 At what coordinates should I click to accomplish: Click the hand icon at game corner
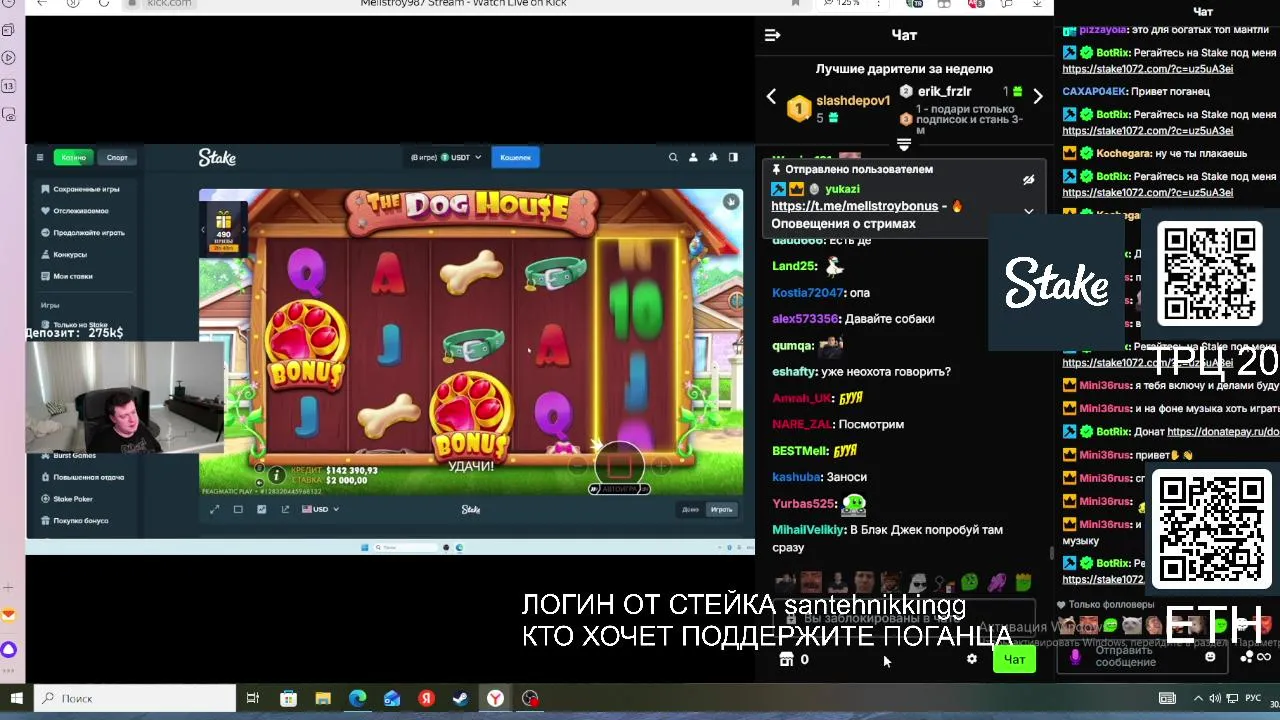pos(731,202)
